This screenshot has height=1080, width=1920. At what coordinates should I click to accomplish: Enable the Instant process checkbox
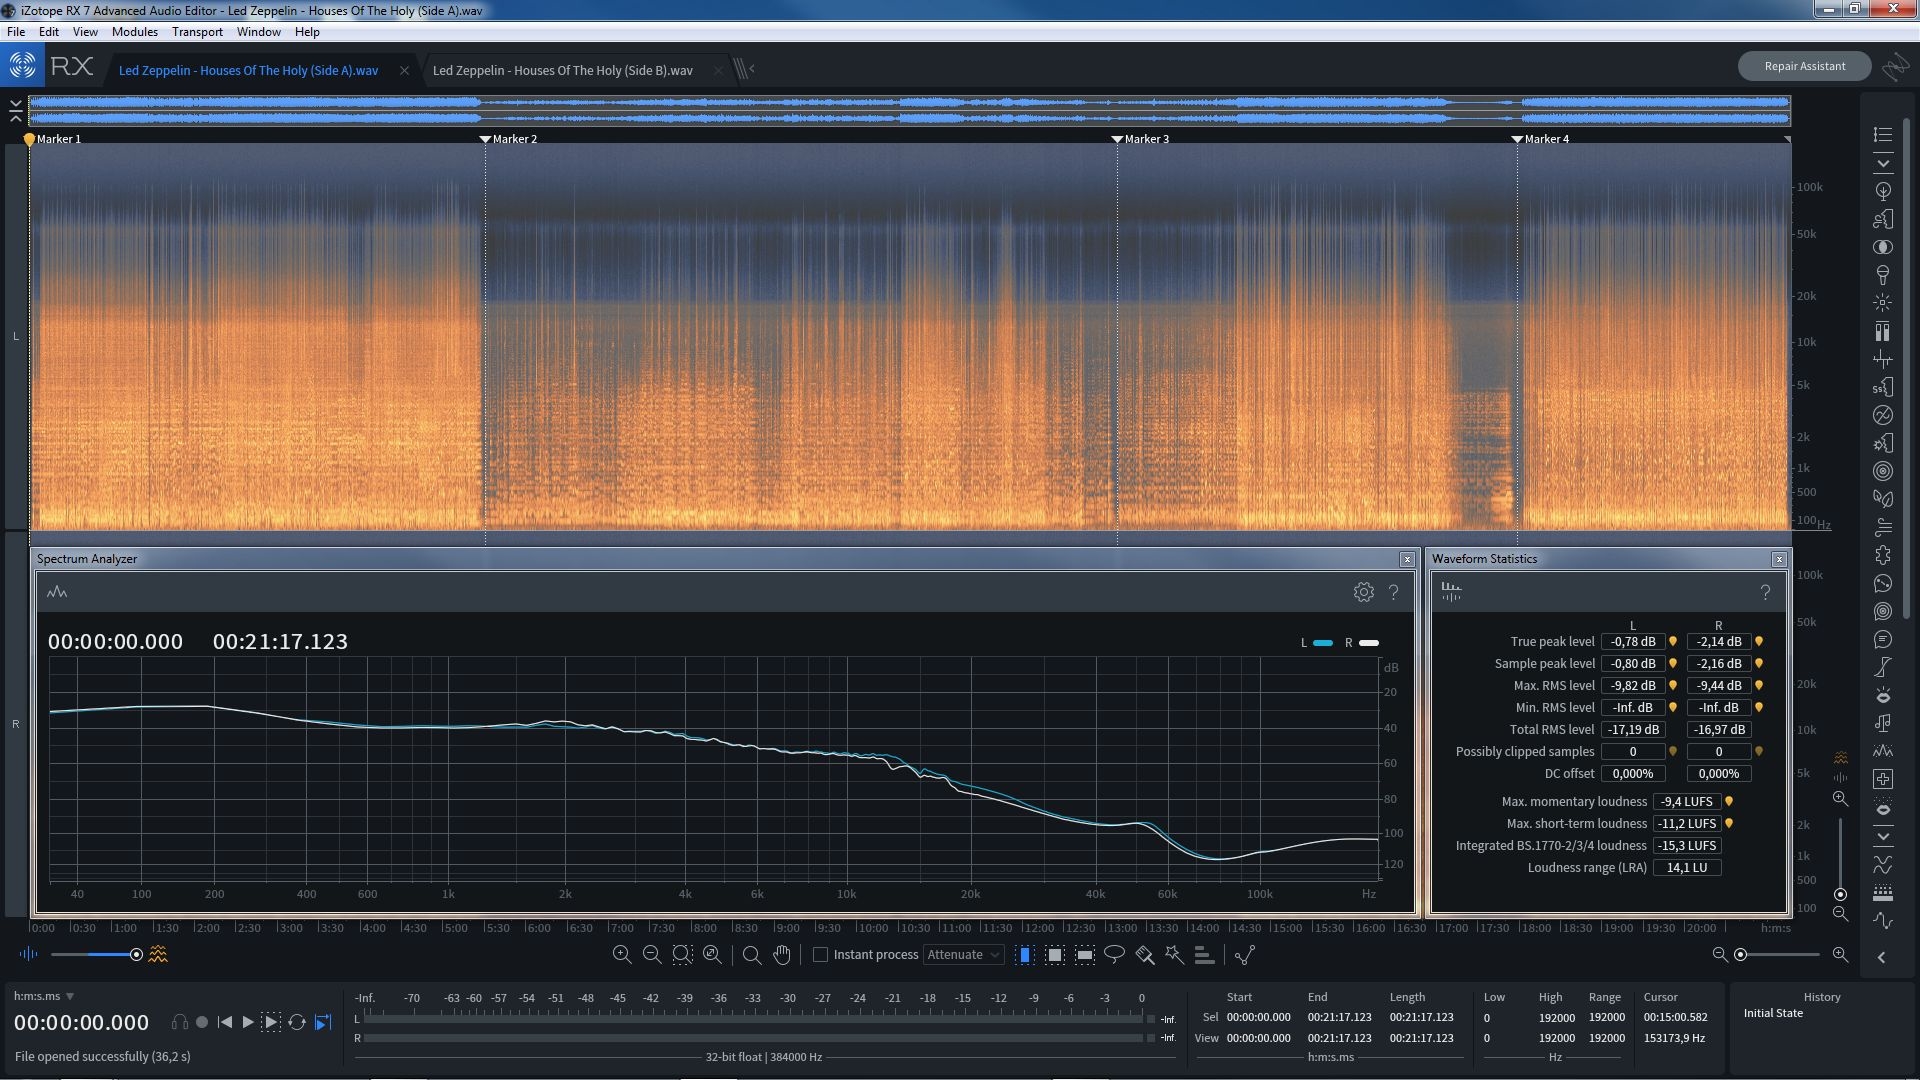pyautogui.click(x=820, y=955)
